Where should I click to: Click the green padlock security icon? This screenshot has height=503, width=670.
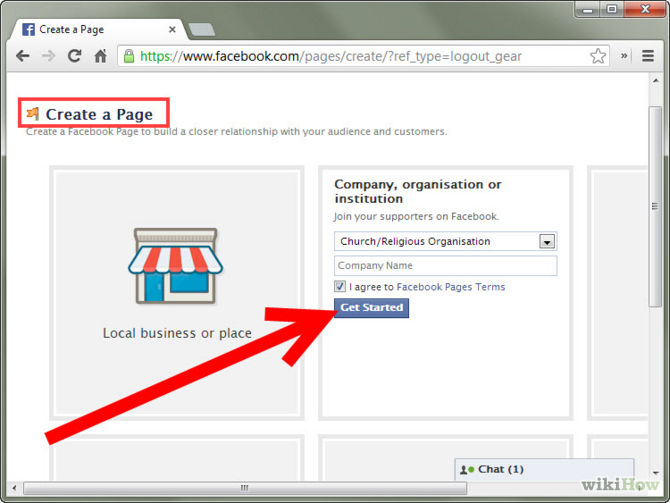click(x=129, y=56)
